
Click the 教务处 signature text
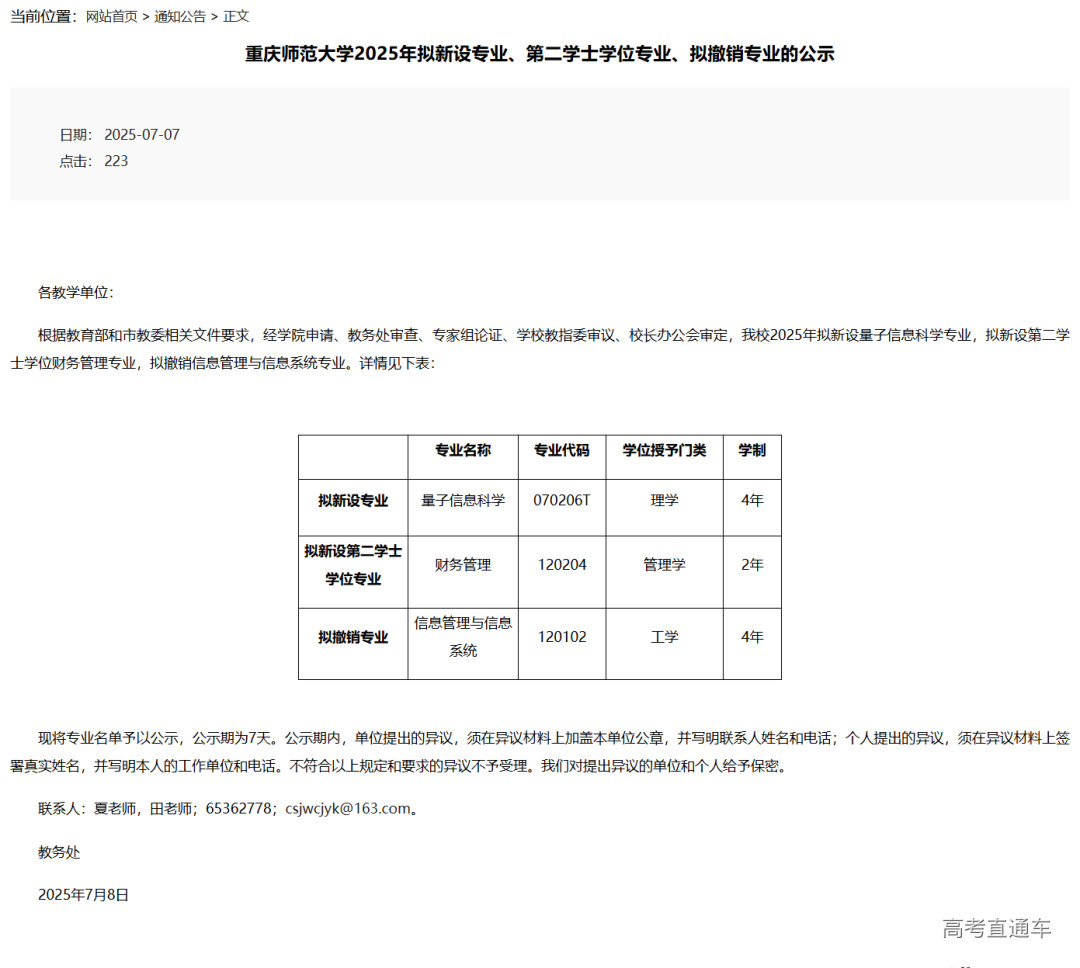click(x=57, y=853)
